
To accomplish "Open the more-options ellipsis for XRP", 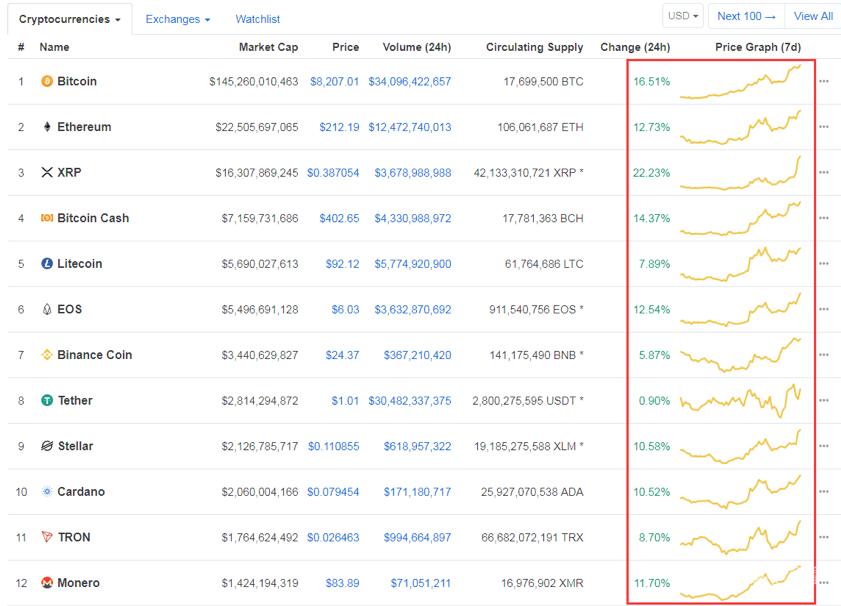I will tap(824, 172).
